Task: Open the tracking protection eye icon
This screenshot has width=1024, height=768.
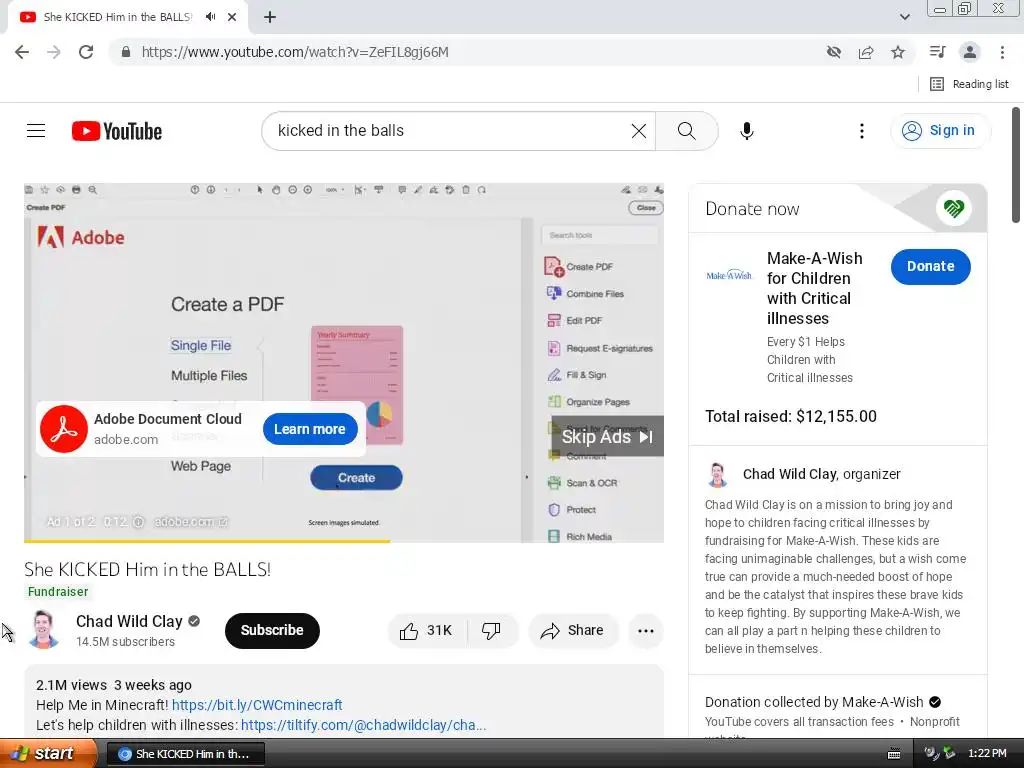Action: pos(833,52)
